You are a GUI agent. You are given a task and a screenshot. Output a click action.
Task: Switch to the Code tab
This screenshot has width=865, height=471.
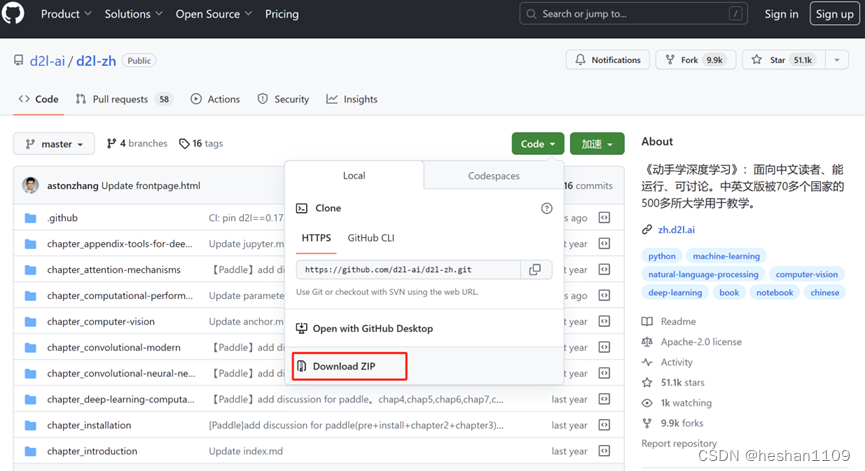point(39,99)
